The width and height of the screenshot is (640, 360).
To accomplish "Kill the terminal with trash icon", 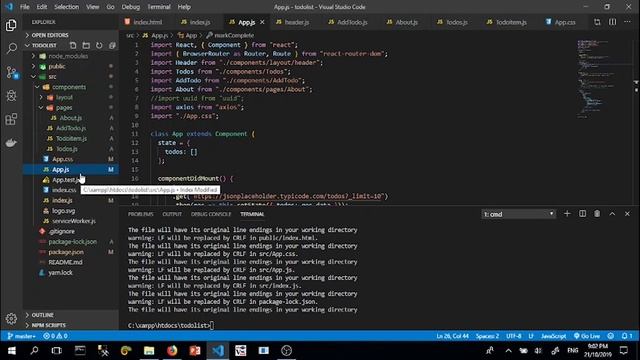I will (x=597, y=213).
